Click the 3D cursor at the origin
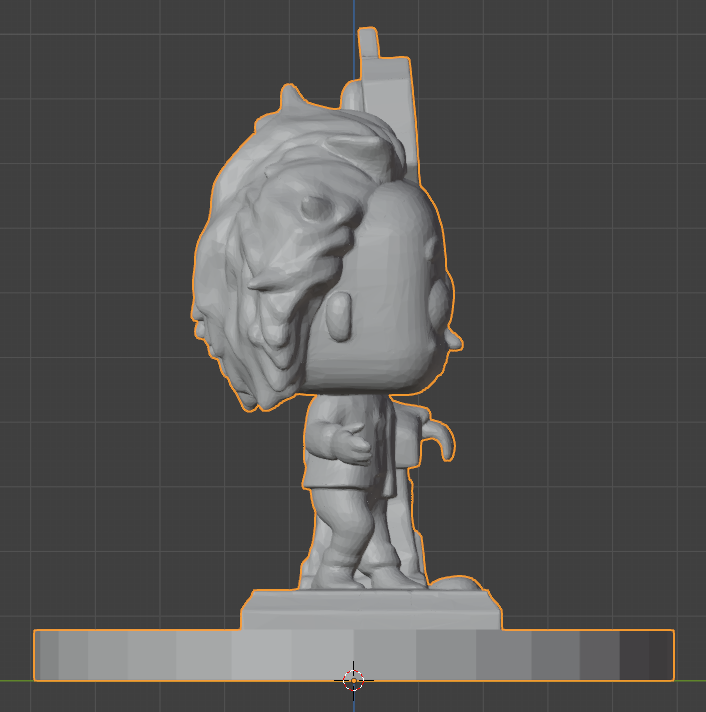The image size is (706, 712). pyautogui.click(x=354, y=680)
